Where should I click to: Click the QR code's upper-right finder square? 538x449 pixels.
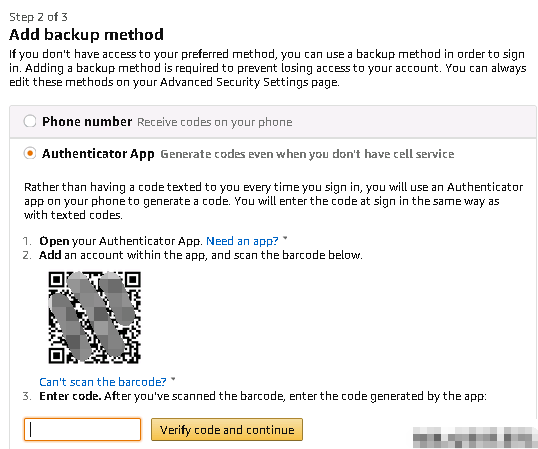pos(132,280)
